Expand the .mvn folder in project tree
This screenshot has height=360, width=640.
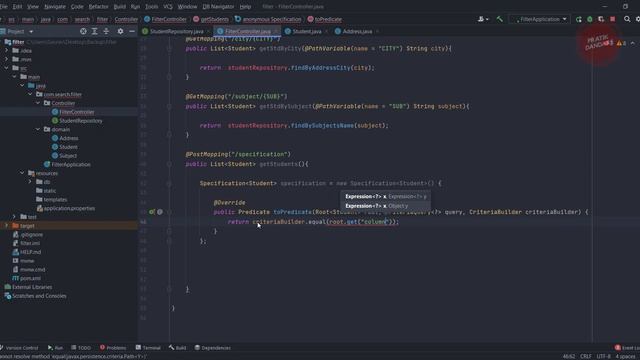[x=7, y=60]
